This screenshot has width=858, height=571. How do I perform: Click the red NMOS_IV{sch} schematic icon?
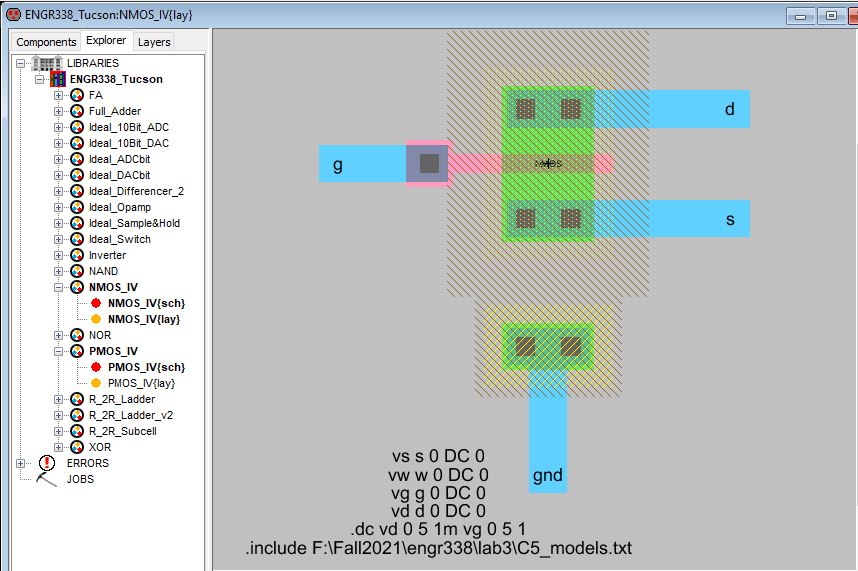(x=96, y=303)
